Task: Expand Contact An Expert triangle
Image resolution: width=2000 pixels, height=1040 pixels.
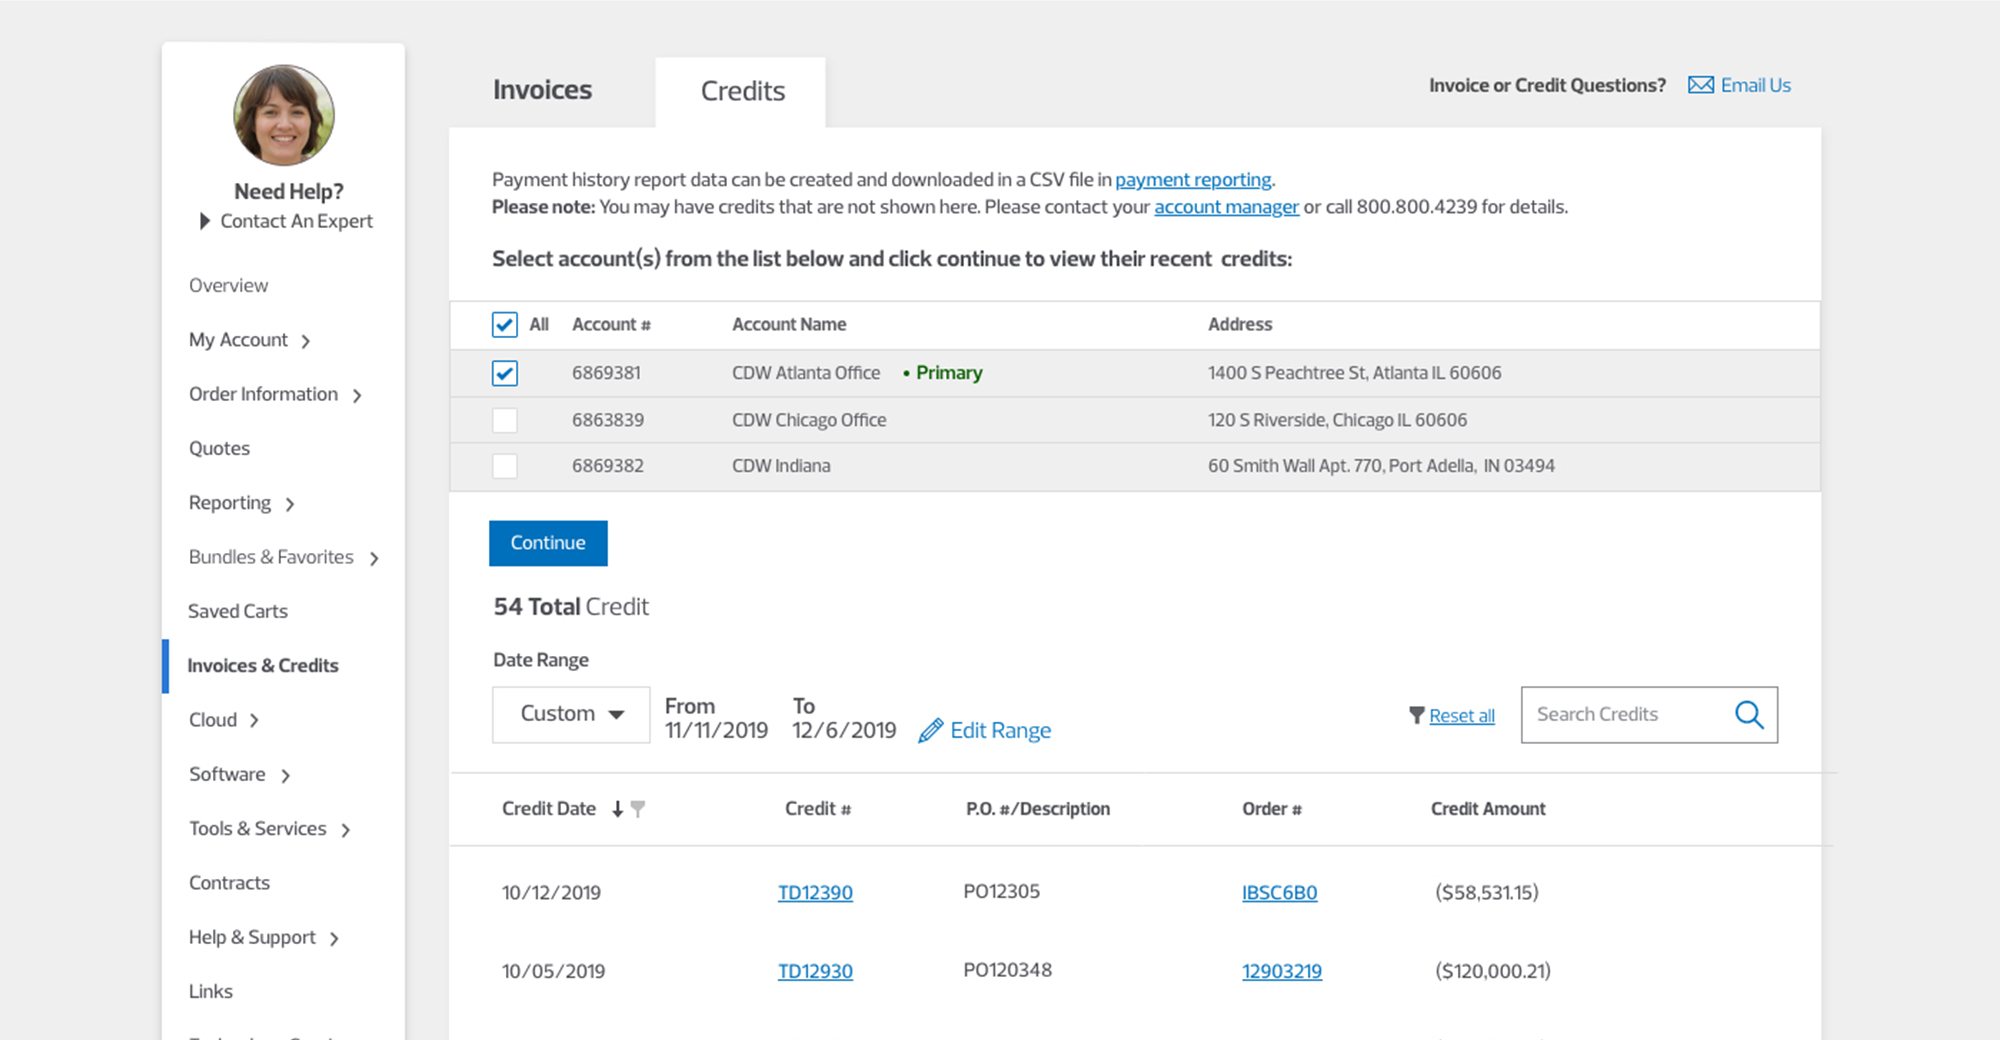Action: [204, 221]
